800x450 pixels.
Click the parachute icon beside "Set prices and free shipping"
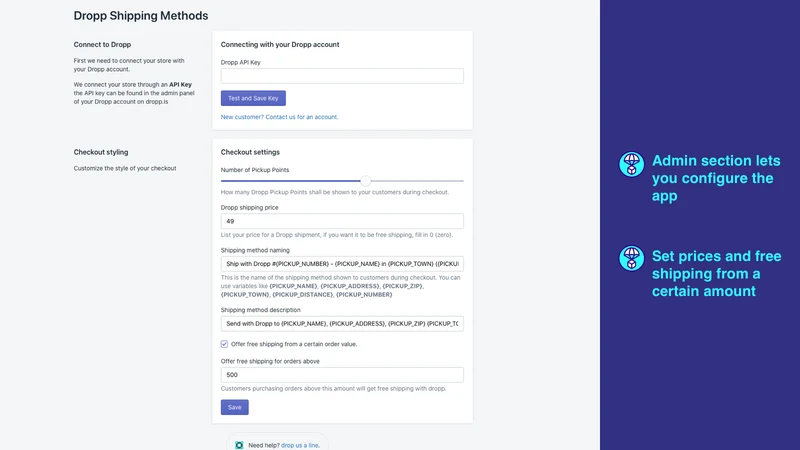point(631,258)
